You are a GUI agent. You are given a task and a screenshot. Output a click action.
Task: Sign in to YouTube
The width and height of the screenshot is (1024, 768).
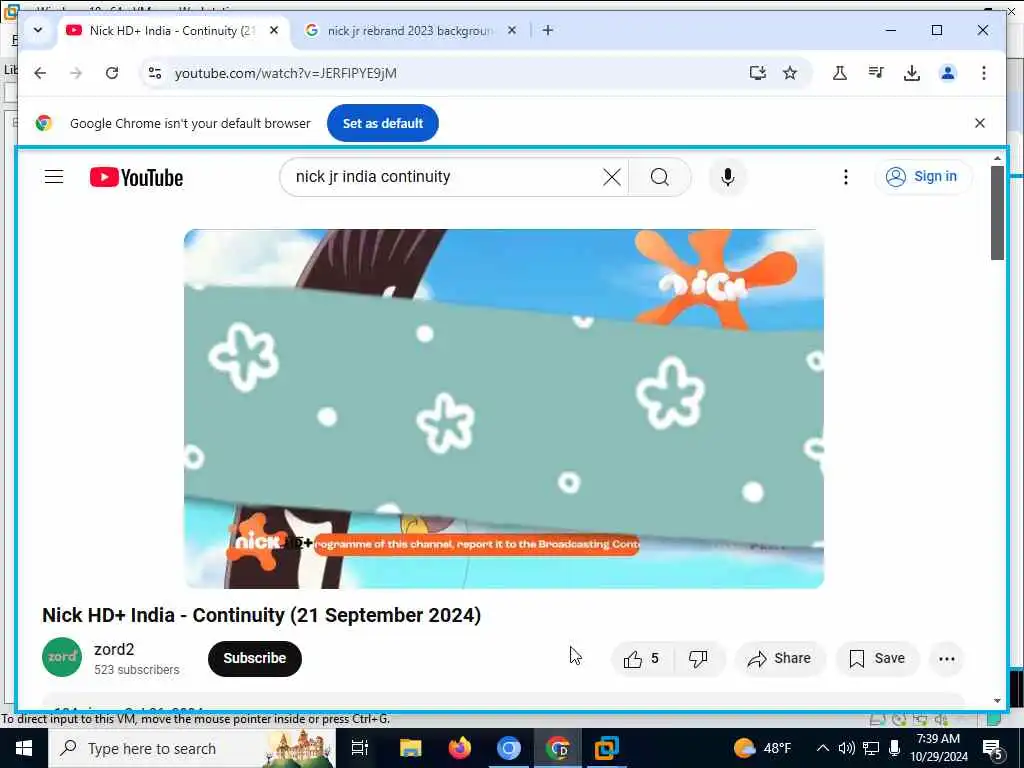922,176
